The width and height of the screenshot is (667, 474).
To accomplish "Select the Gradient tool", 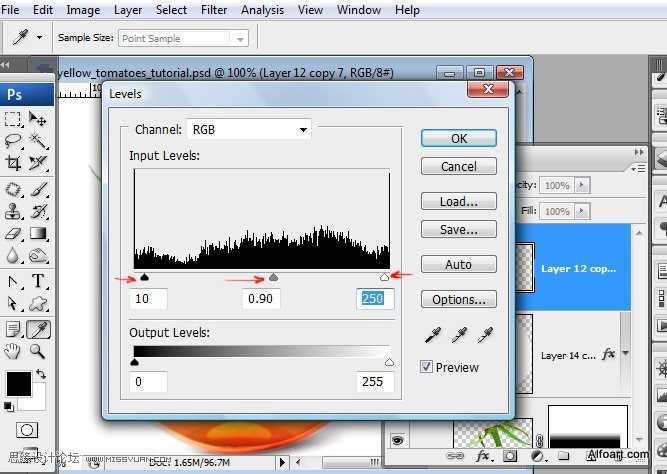I will click(38, 233).
